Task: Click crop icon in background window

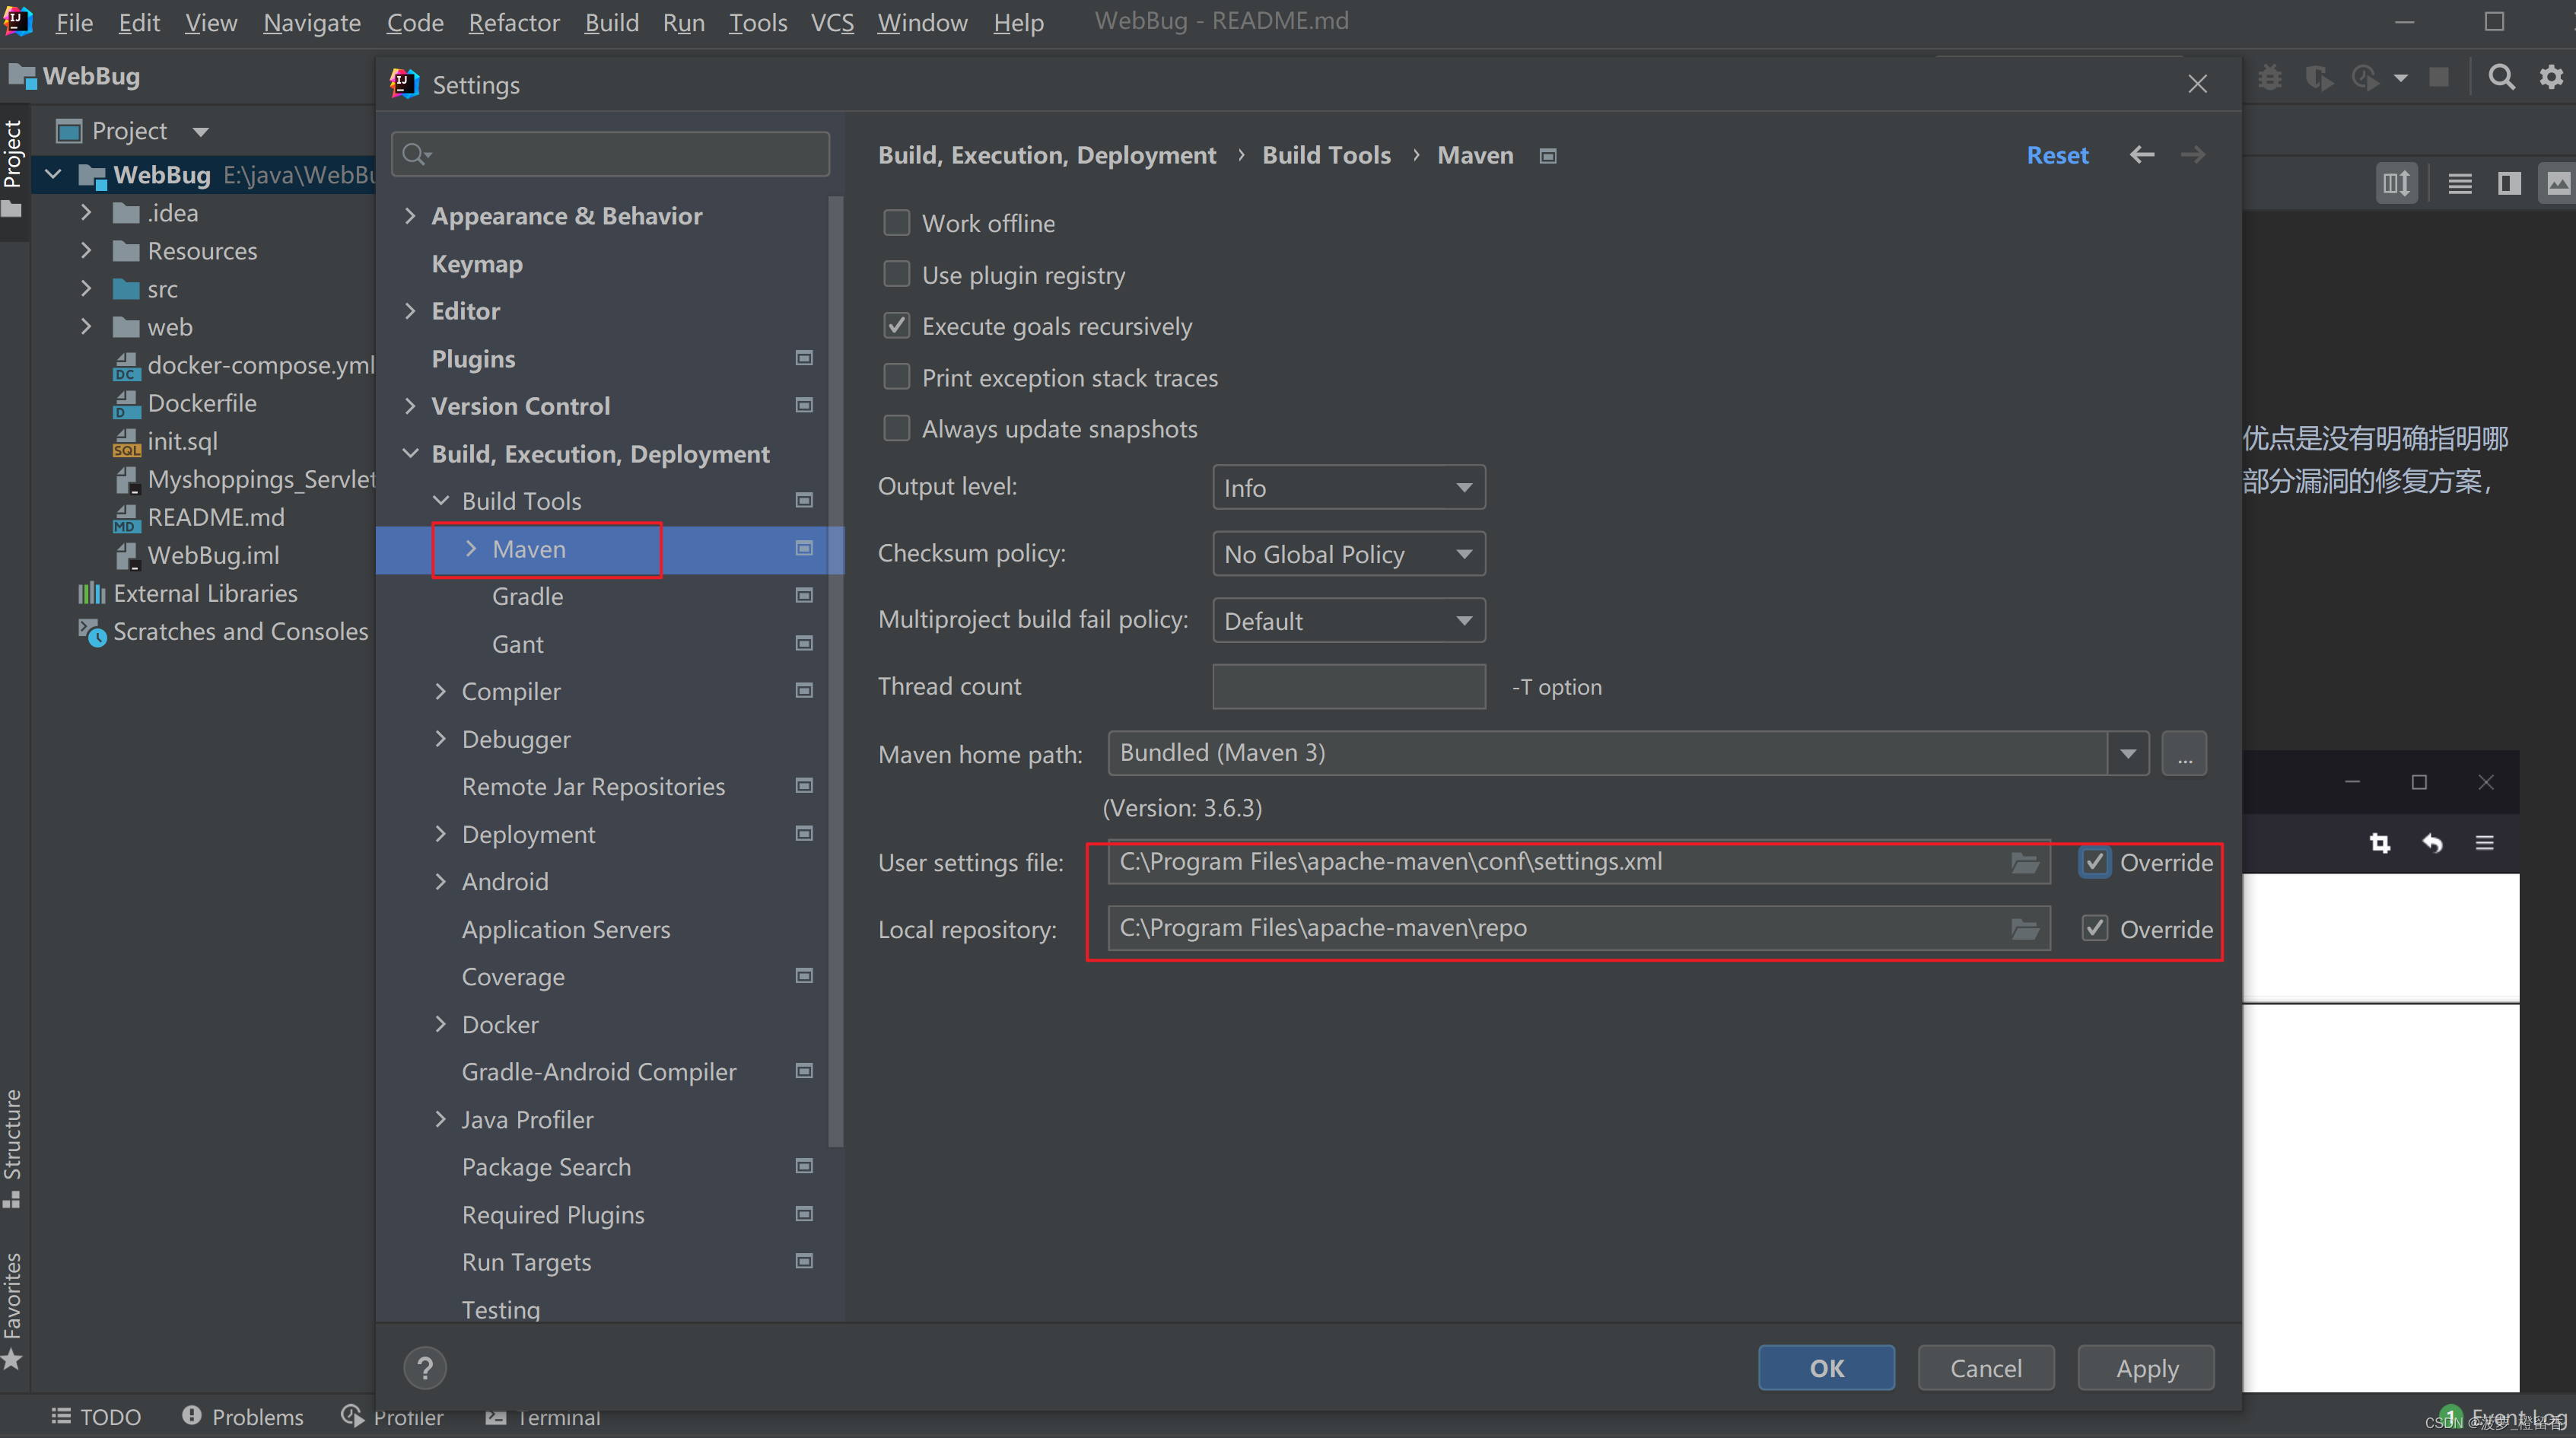Action: [x=2379, y=844]
